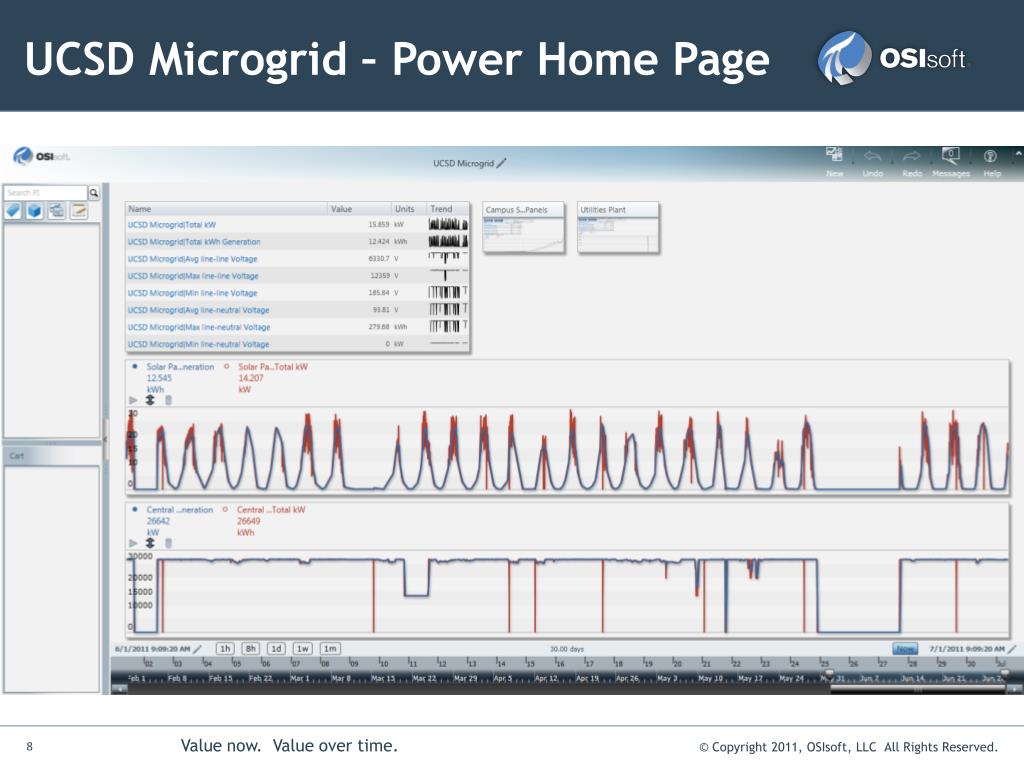Sort the table by the Name column header
This screenshot has width=1024, height=768.
[226, 209]
